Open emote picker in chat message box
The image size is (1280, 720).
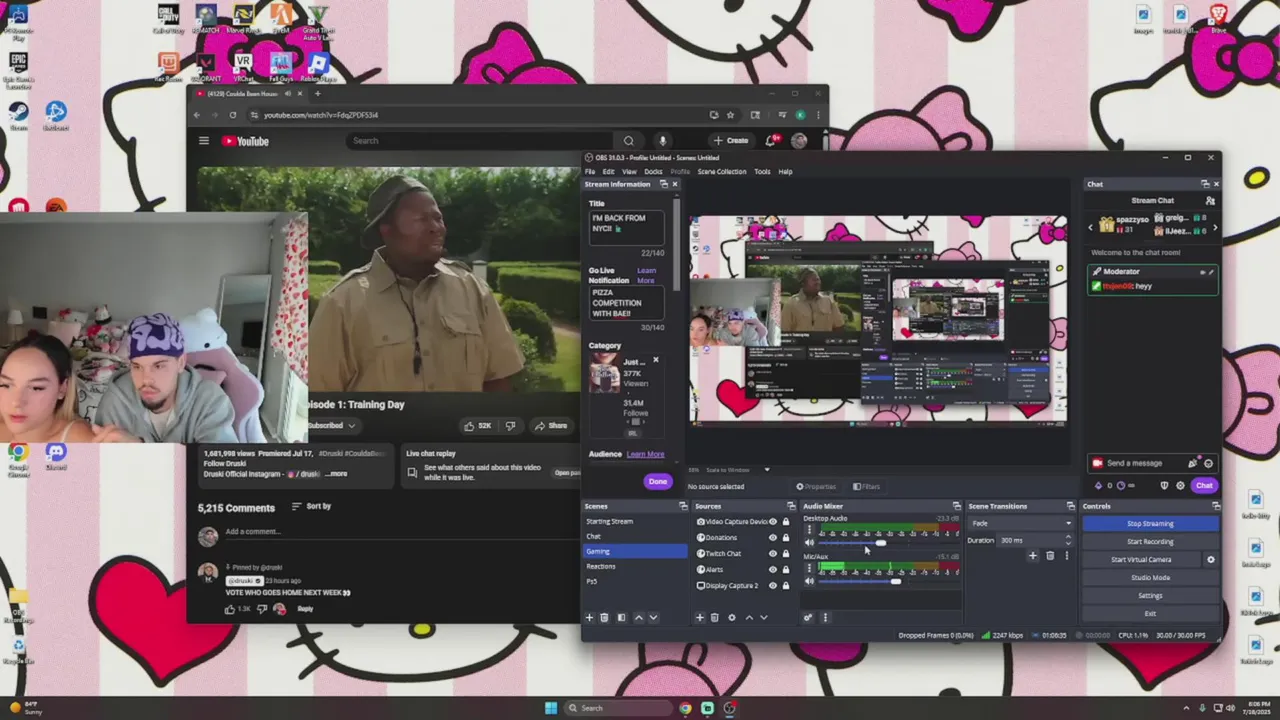point(1208,463)
